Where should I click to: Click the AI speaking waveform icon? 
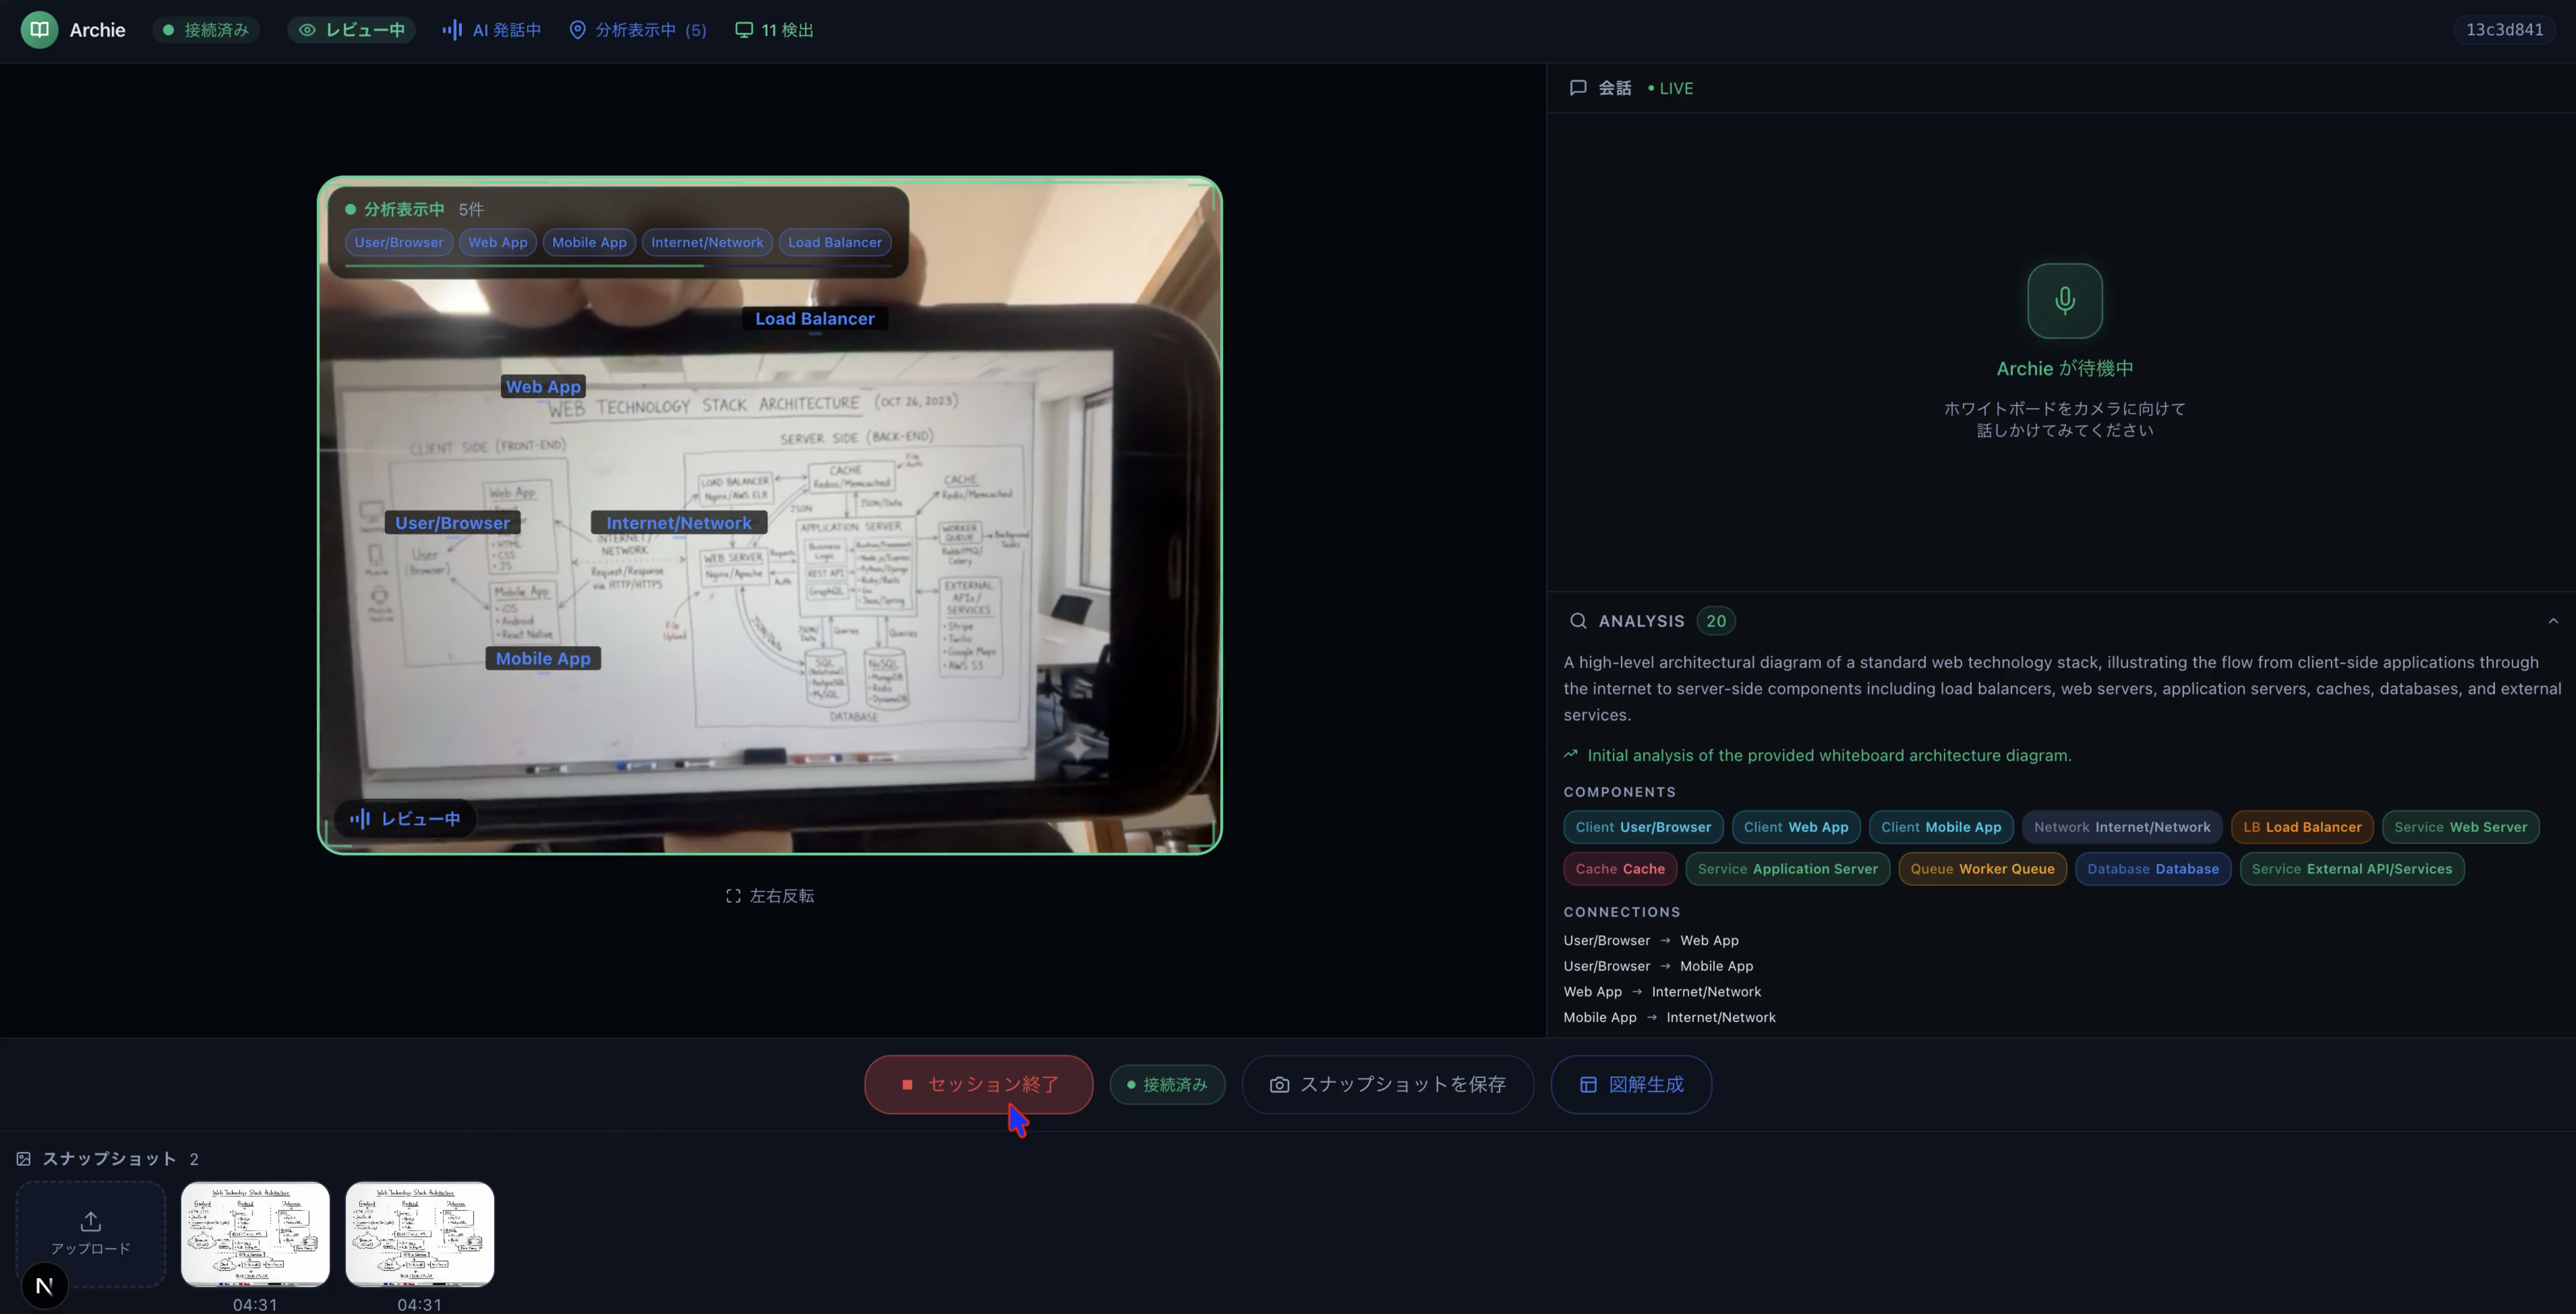point(452,30)
